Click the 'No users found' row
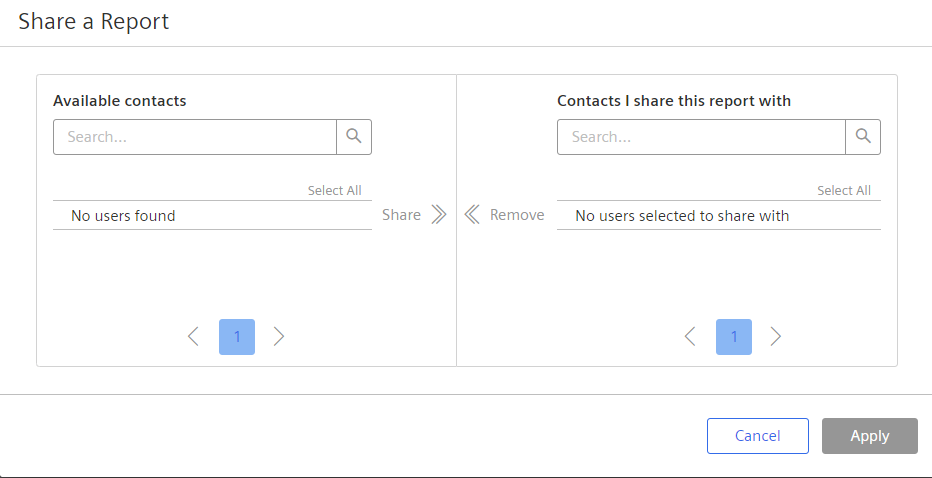Viewport: 932px width, 478px height. point(212,215)
